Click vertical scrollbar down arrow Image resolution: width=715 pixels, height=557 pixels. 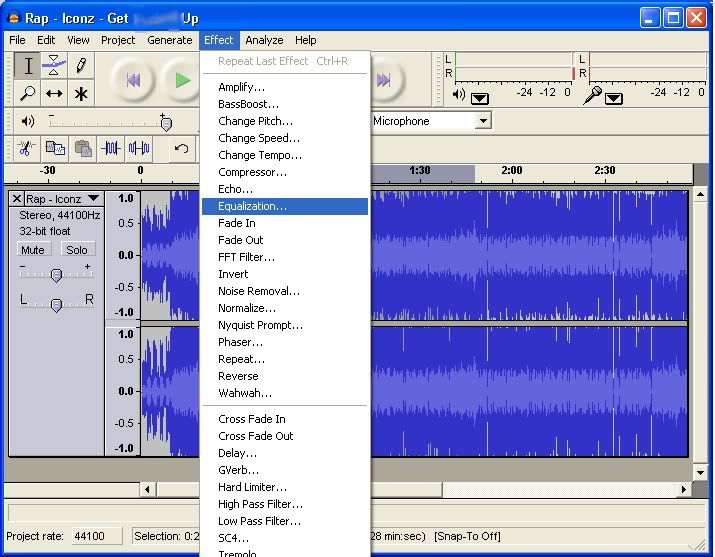point(700,473)
